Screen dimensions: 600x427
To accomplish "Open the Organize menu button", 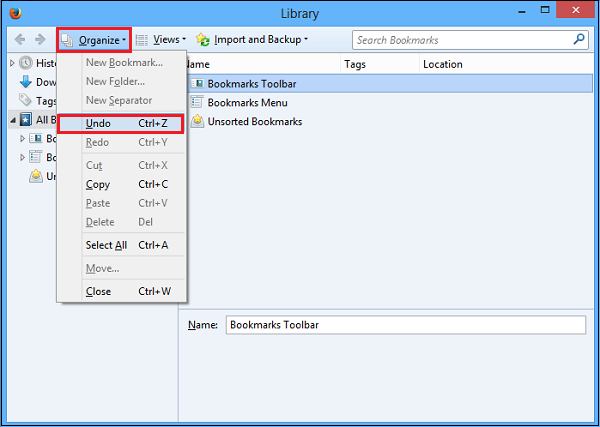I will (94, 40).
